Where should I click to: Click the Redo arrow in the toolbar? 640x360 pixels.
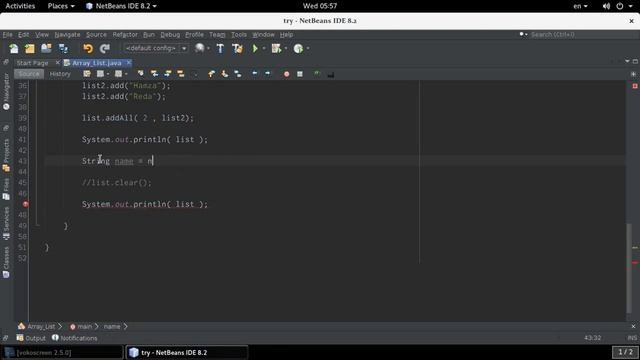(105, 49)
